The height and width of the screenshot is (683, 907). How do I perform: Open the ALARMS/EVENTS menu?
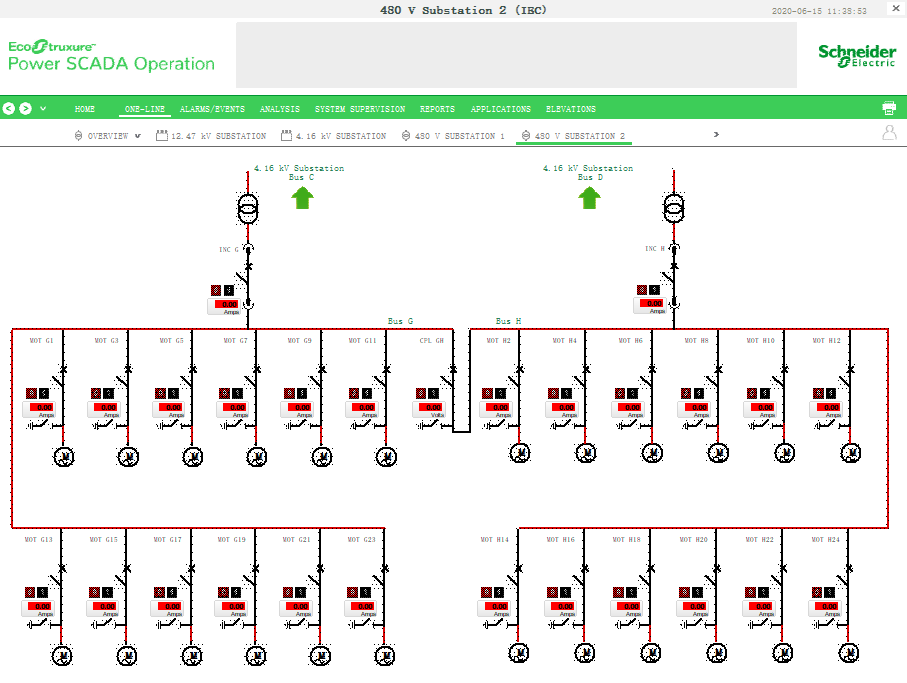click(x=212, y=109)
